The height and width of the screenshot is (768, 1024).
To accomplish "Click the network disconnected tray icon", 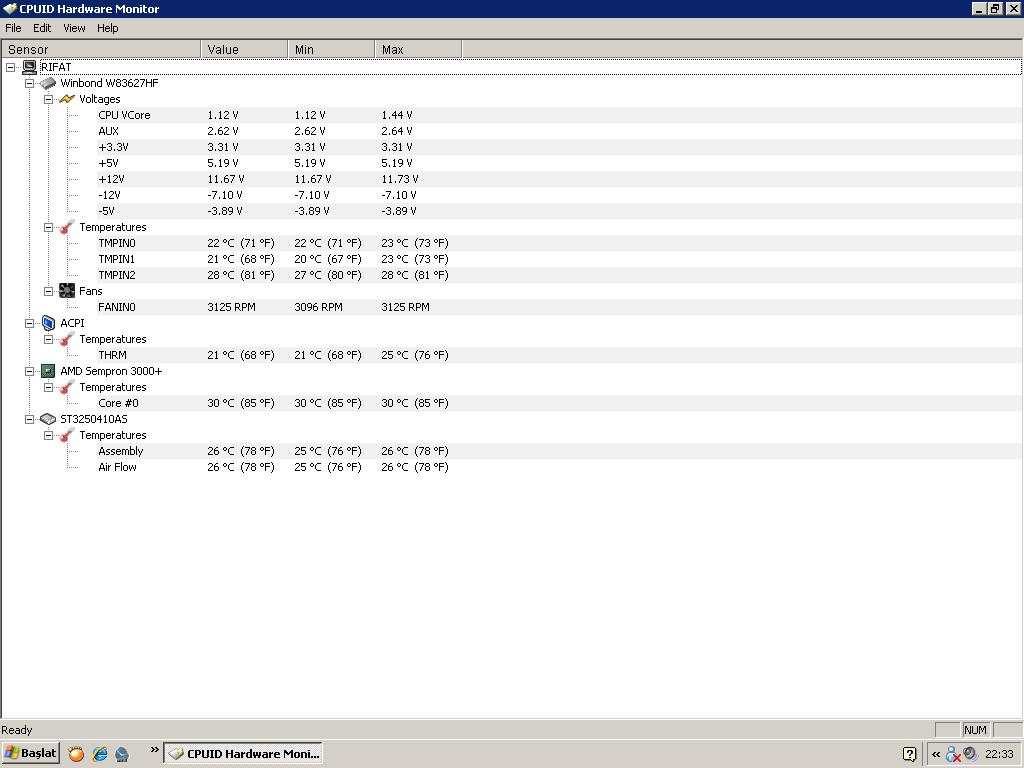I will [x=953, y=754].
